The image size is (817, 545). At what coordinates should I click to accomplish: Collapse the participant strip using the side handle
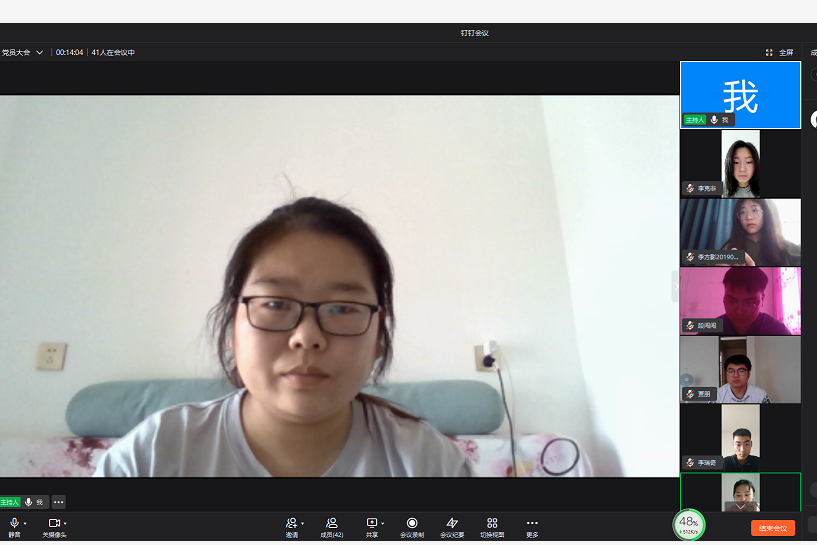675,287
